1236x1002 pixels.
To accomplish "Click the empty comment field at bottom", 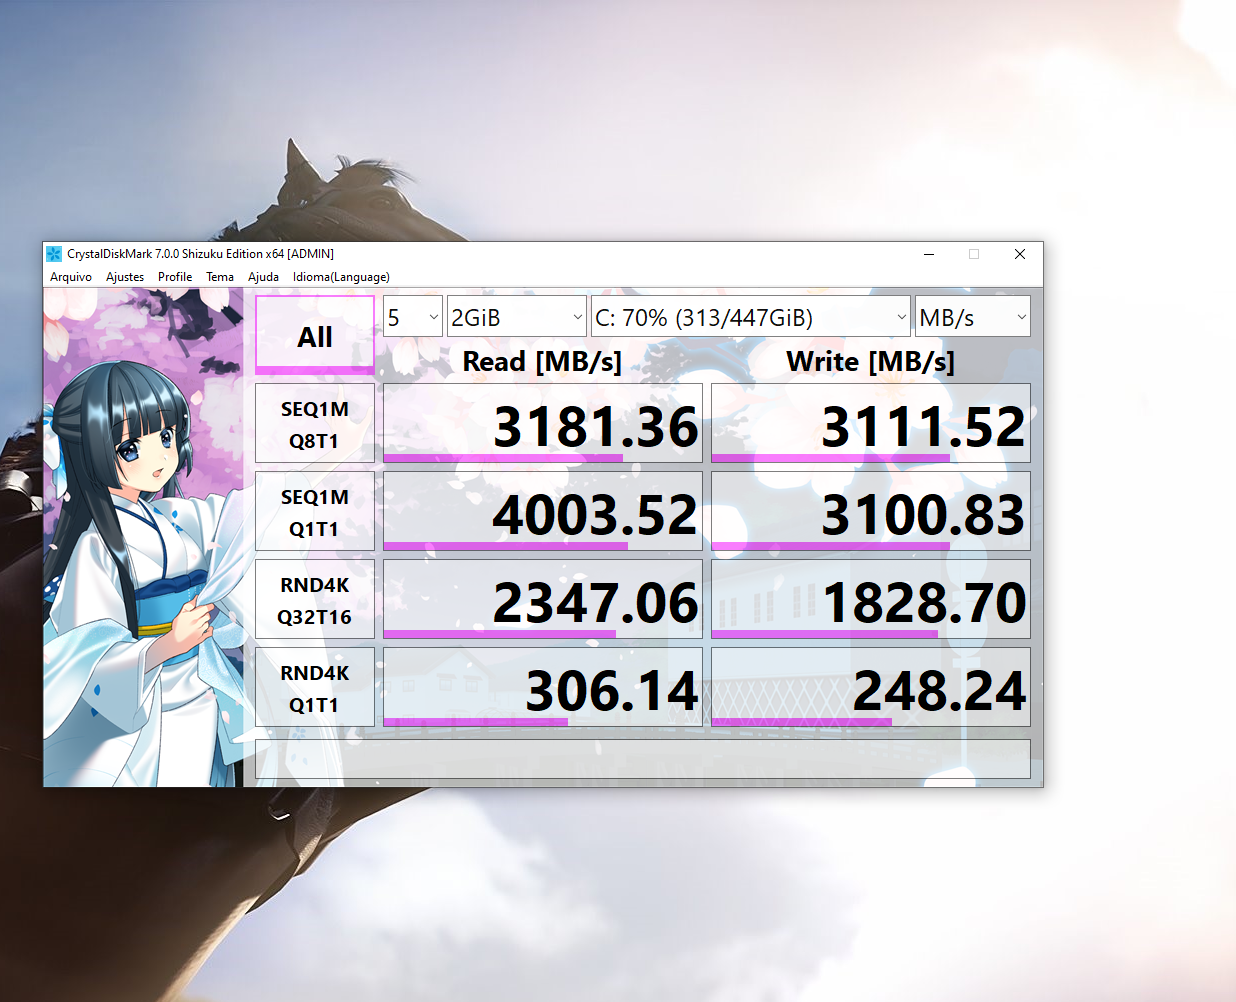I will point(643,759).
